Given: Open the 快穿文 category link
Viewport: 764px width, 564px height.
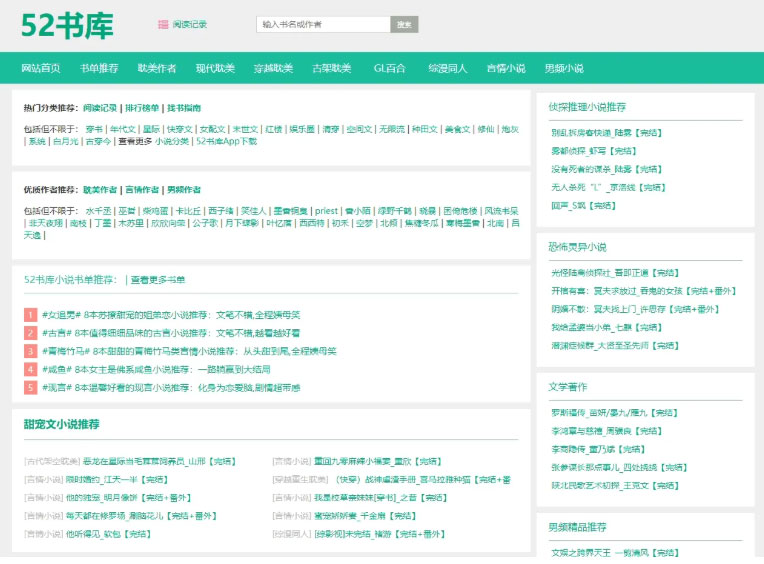Looking at the screenshot, I should coord(180,129).
